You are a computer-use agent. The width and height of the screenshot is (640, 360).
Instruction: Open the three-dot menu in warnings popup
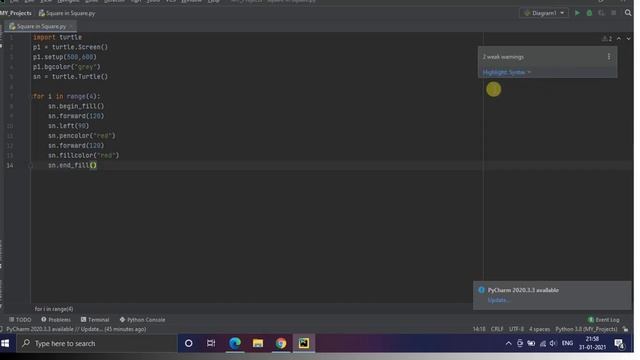point(609,57)
